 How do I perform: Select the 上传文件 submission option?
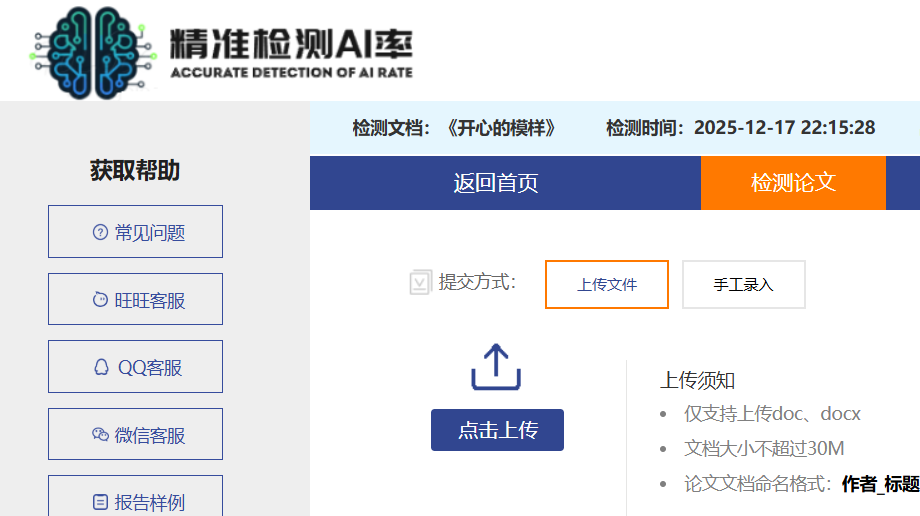pos(607,285)
